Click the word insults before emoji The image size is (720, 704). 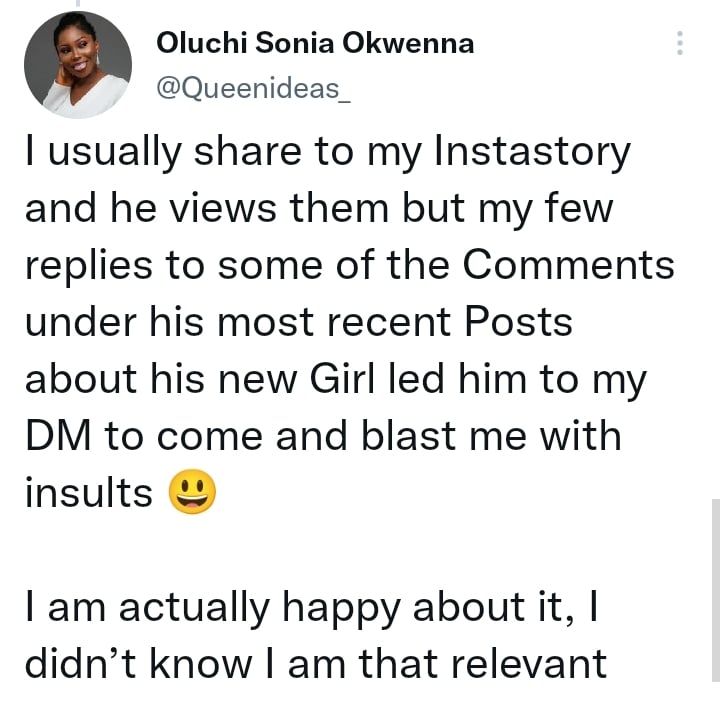[x=88, y=494]
